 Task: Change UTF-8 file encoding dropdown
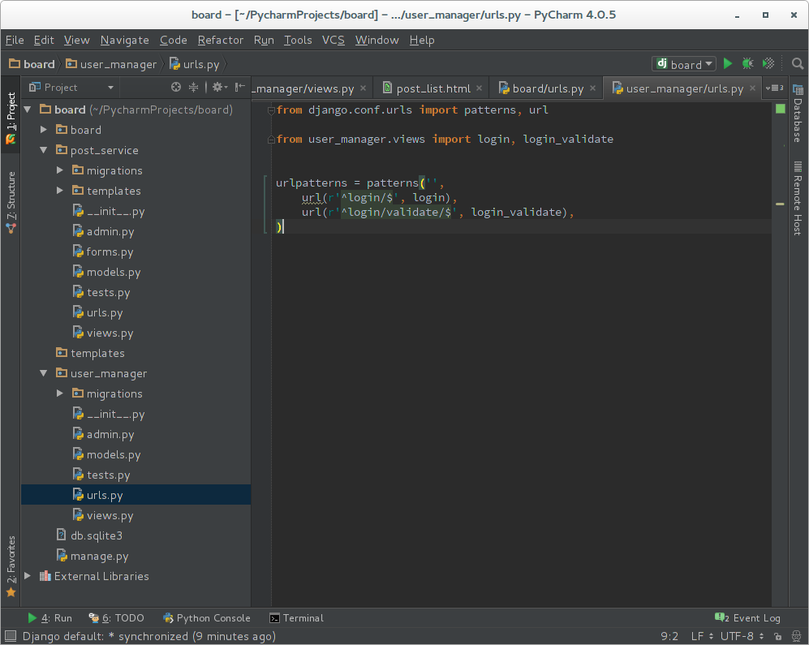742,636
